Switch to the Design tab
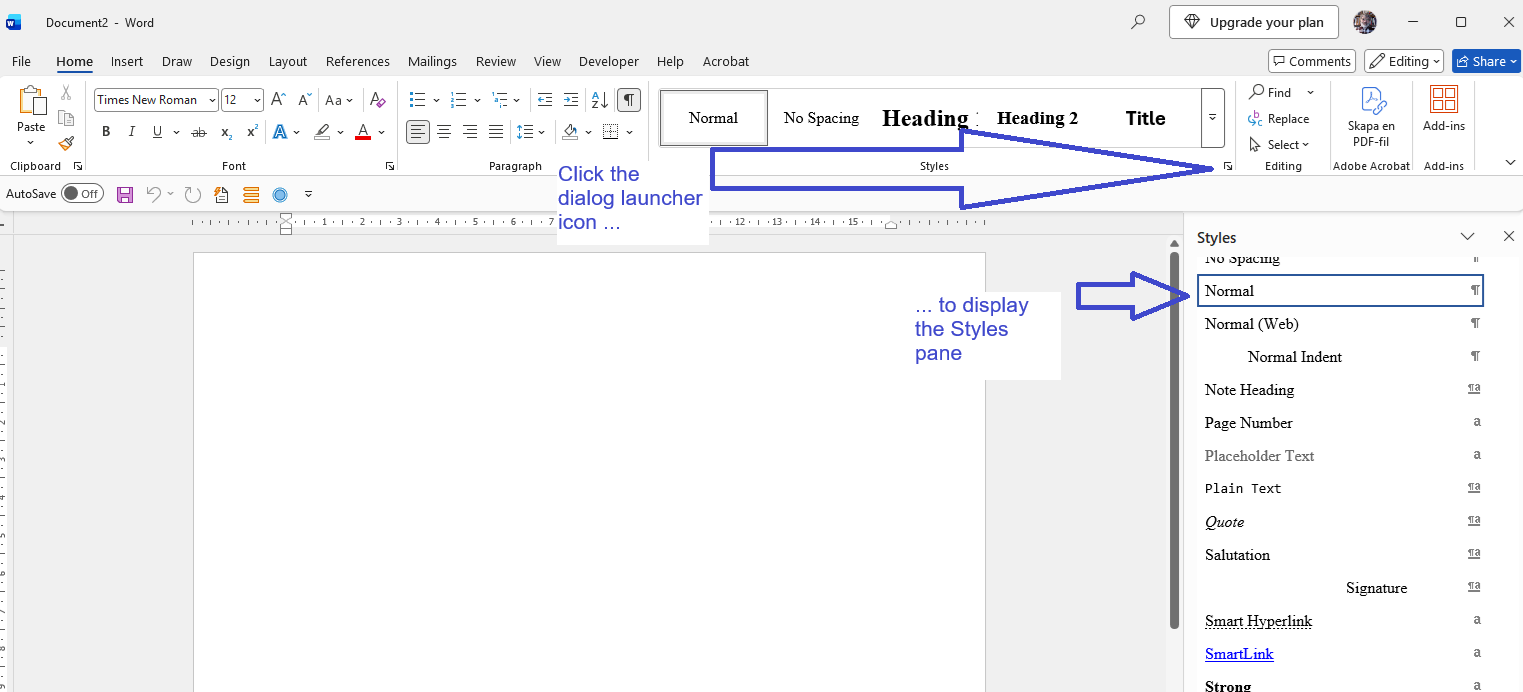The width and height of the screenshot is (1523, 692). point(230,61)
